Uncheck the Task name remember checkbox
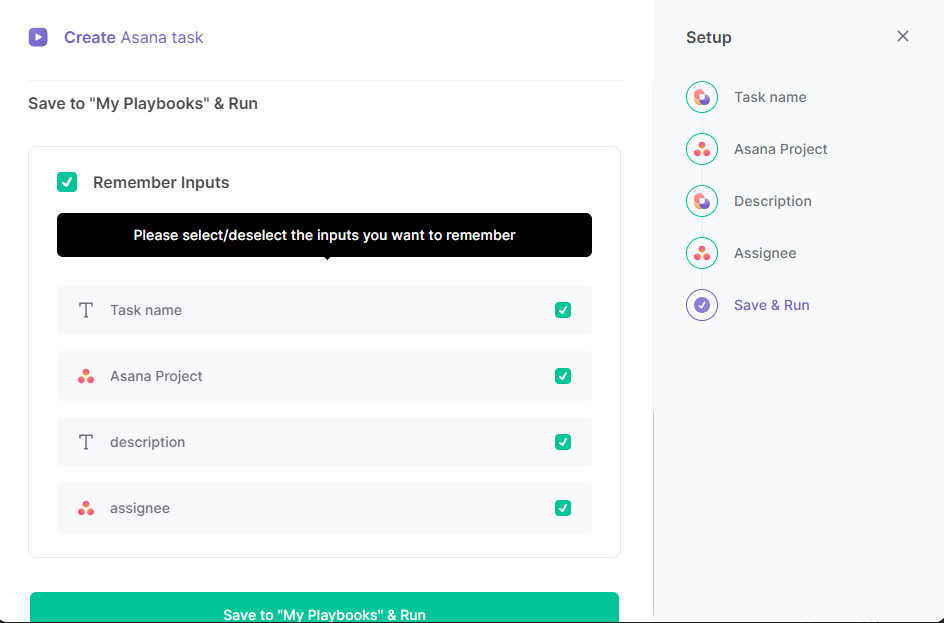 pos(563,310)
